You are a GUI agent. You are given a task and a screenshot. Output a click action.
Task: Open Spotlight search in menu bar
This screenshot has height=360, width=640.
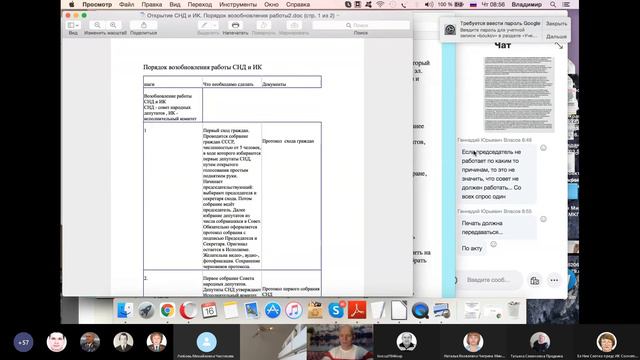pos(553,4)
